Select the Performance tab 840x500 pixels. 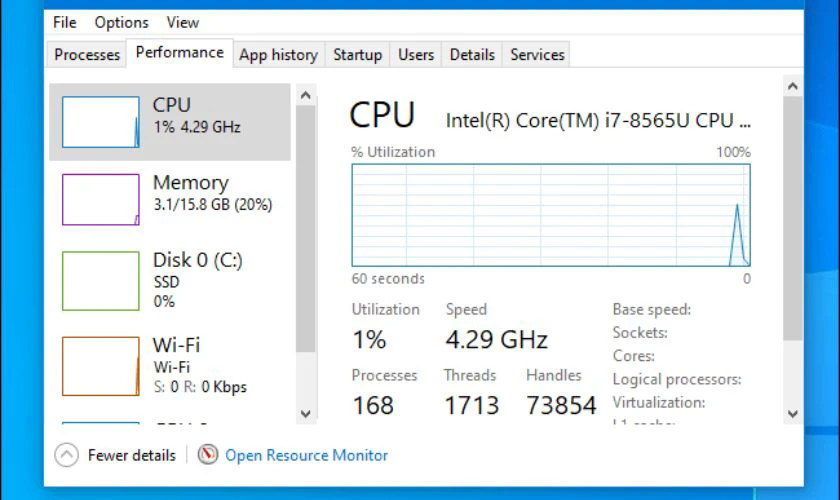[179, 53]
